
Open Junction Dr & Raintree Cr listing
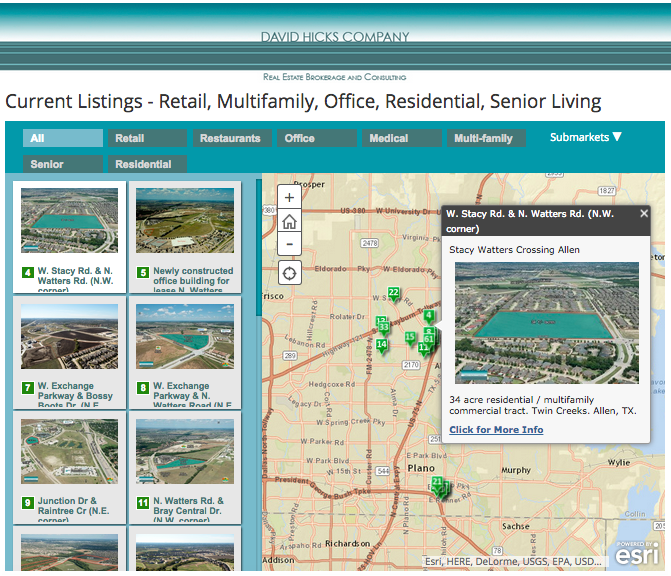(74, 509)
